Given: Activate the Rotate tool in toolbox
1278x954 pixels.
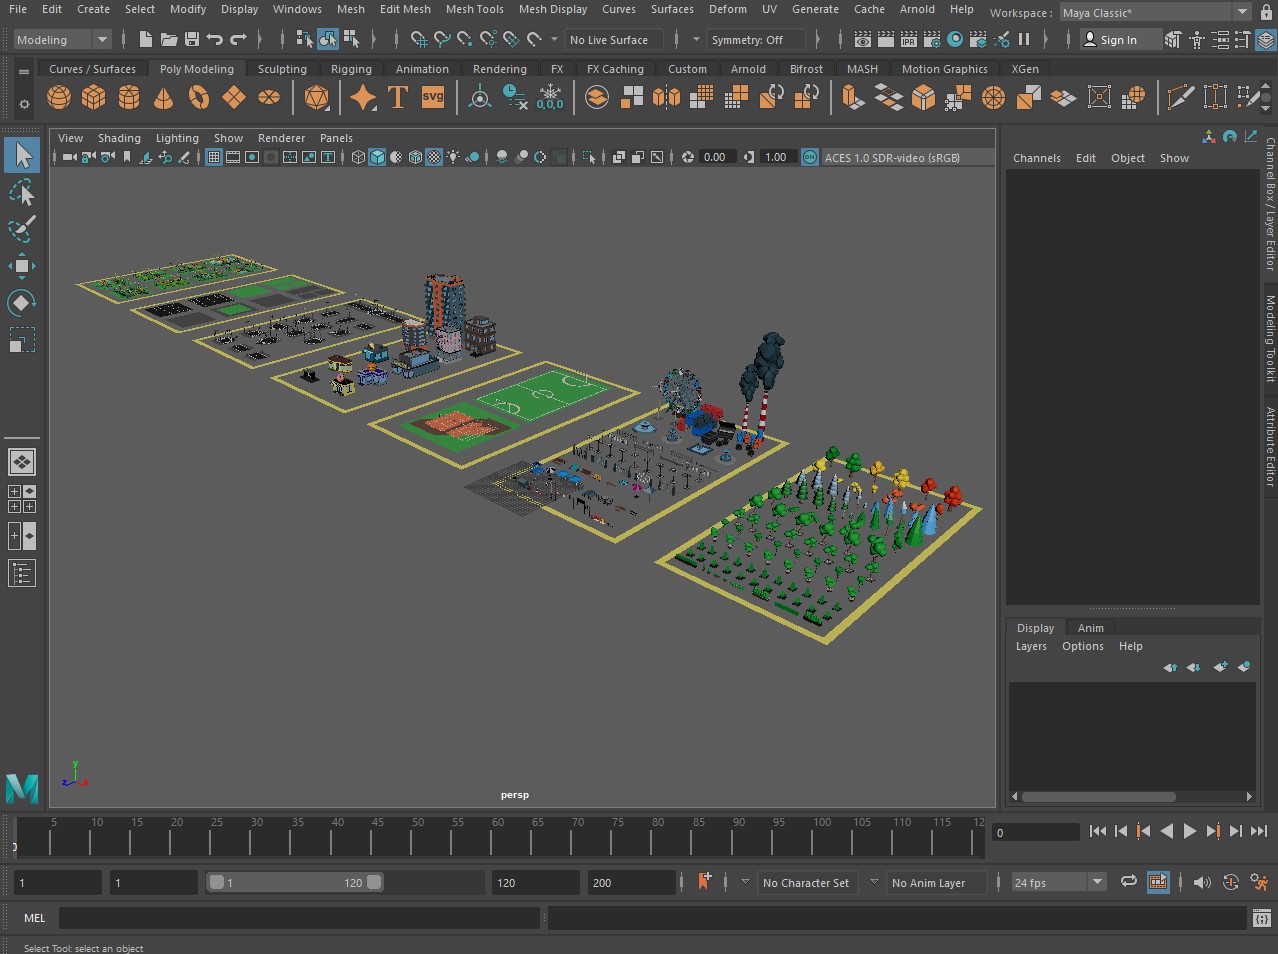Looking at the screenshot, I should [21, 303].
